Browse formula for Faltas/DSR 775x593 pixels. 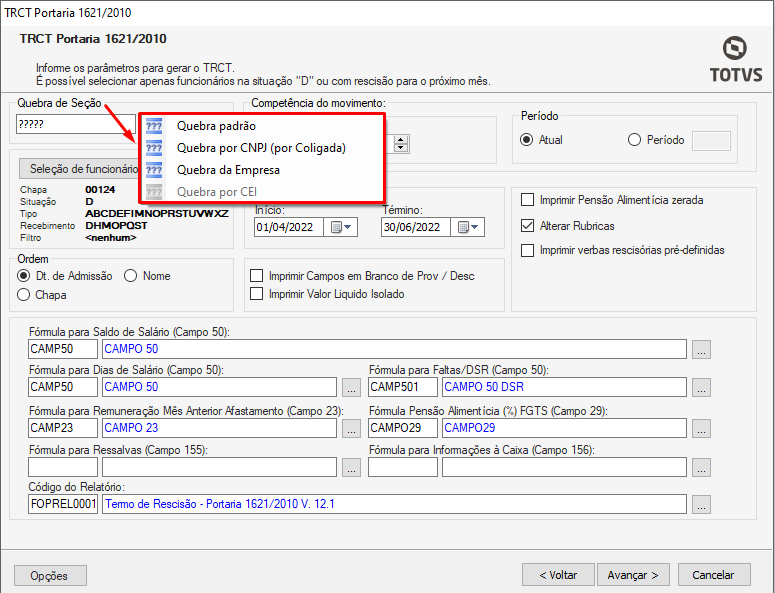[x=701, y=387]
